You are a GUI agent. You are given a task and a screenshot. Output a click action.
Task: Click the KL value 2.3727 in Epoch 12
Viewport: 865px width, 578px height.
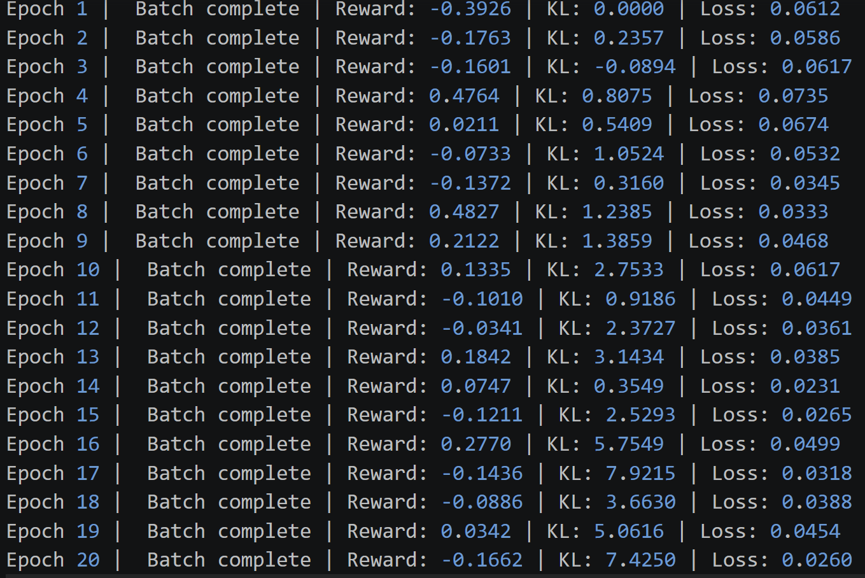pyautogui.click(x=640, y=328)
